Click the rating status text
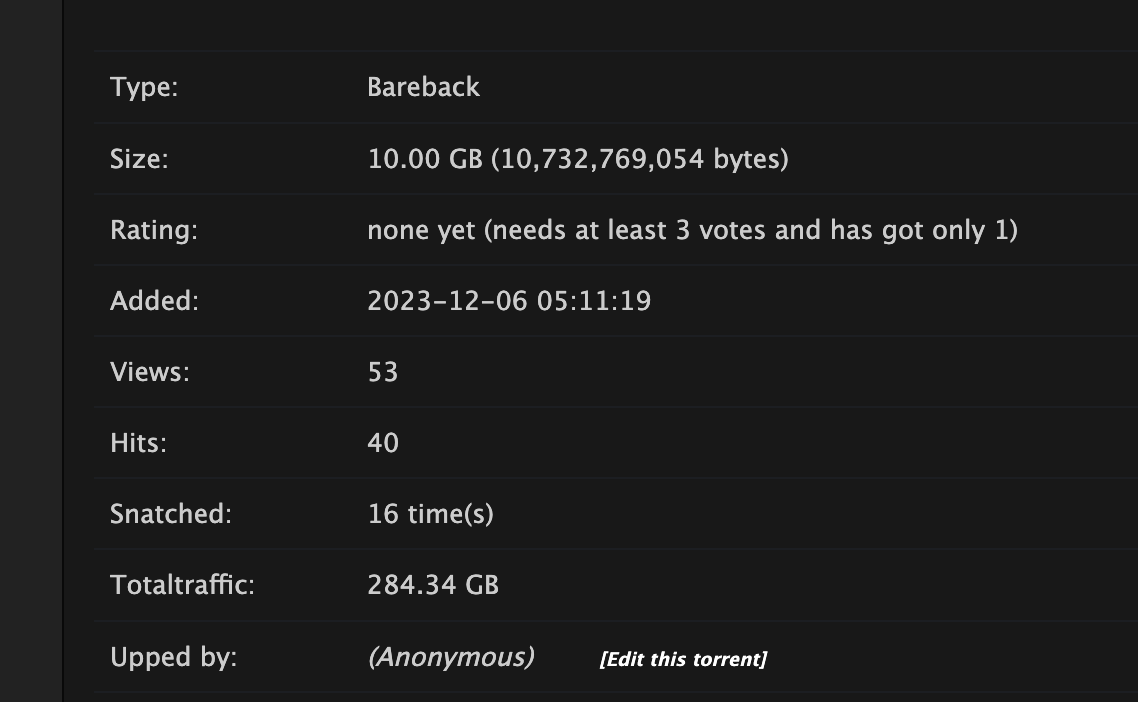Viewport: 1138px width, 702px height. (692, 230)
